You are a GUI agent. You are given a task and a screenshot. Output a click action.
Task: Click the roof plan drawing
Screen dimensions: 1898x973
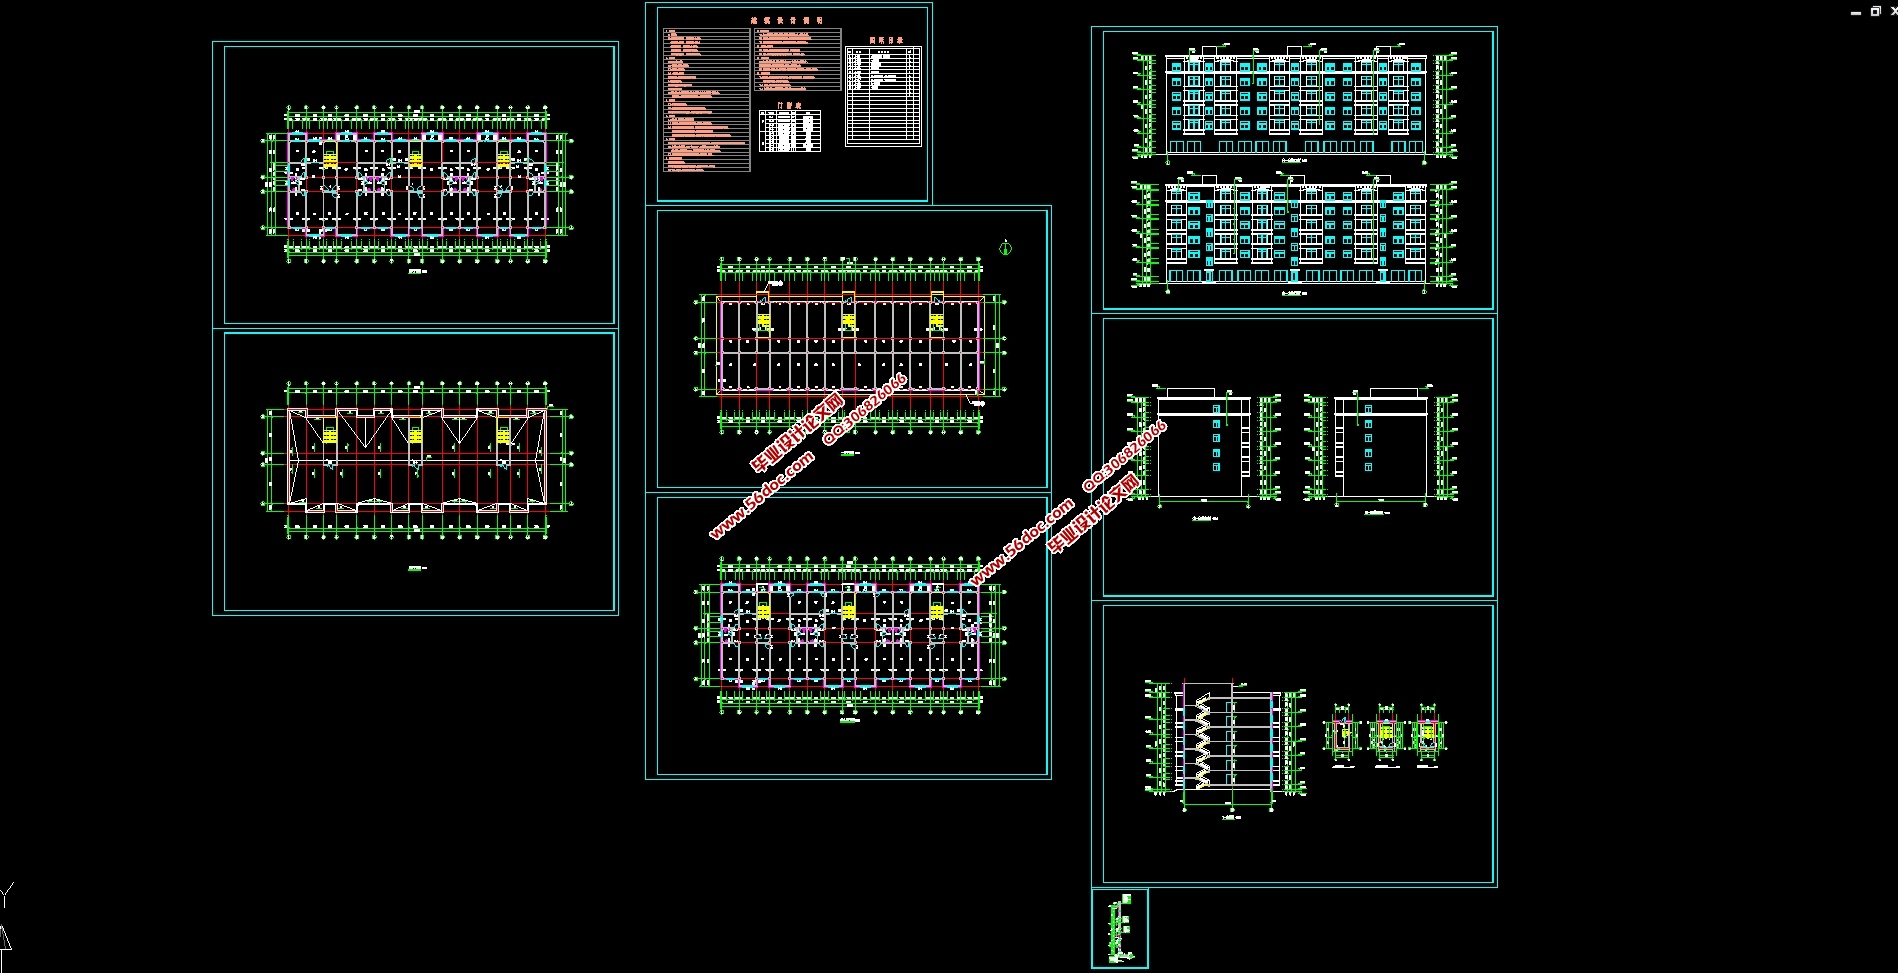tap(416, 459)
